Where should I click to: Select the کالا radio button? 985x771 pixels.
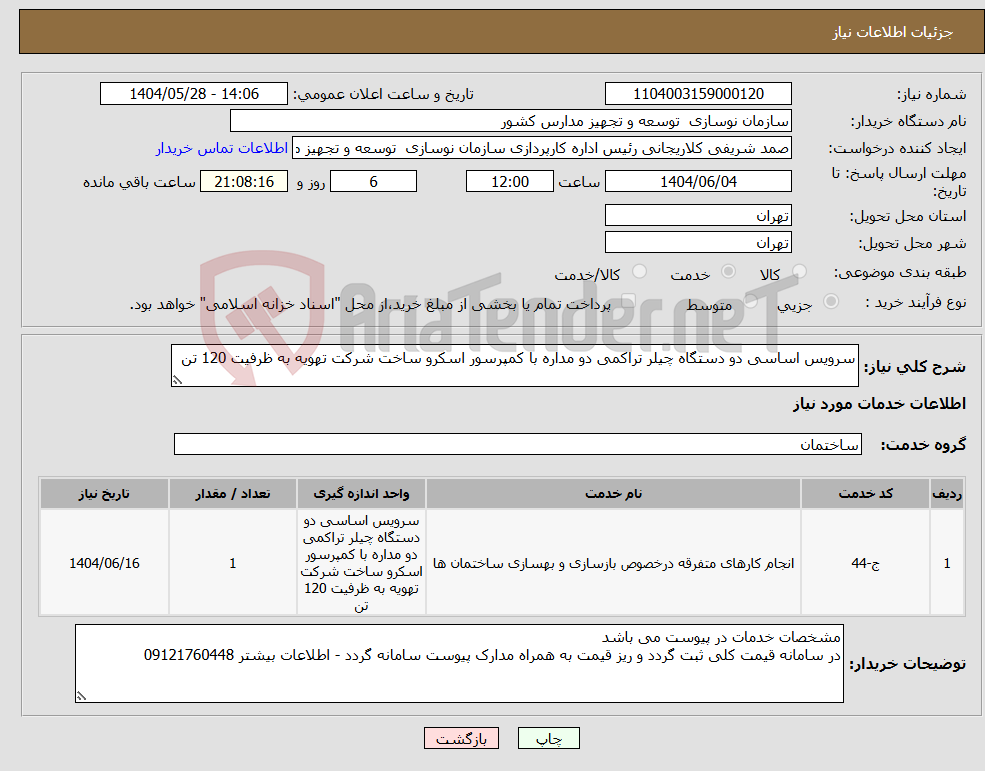800,271
